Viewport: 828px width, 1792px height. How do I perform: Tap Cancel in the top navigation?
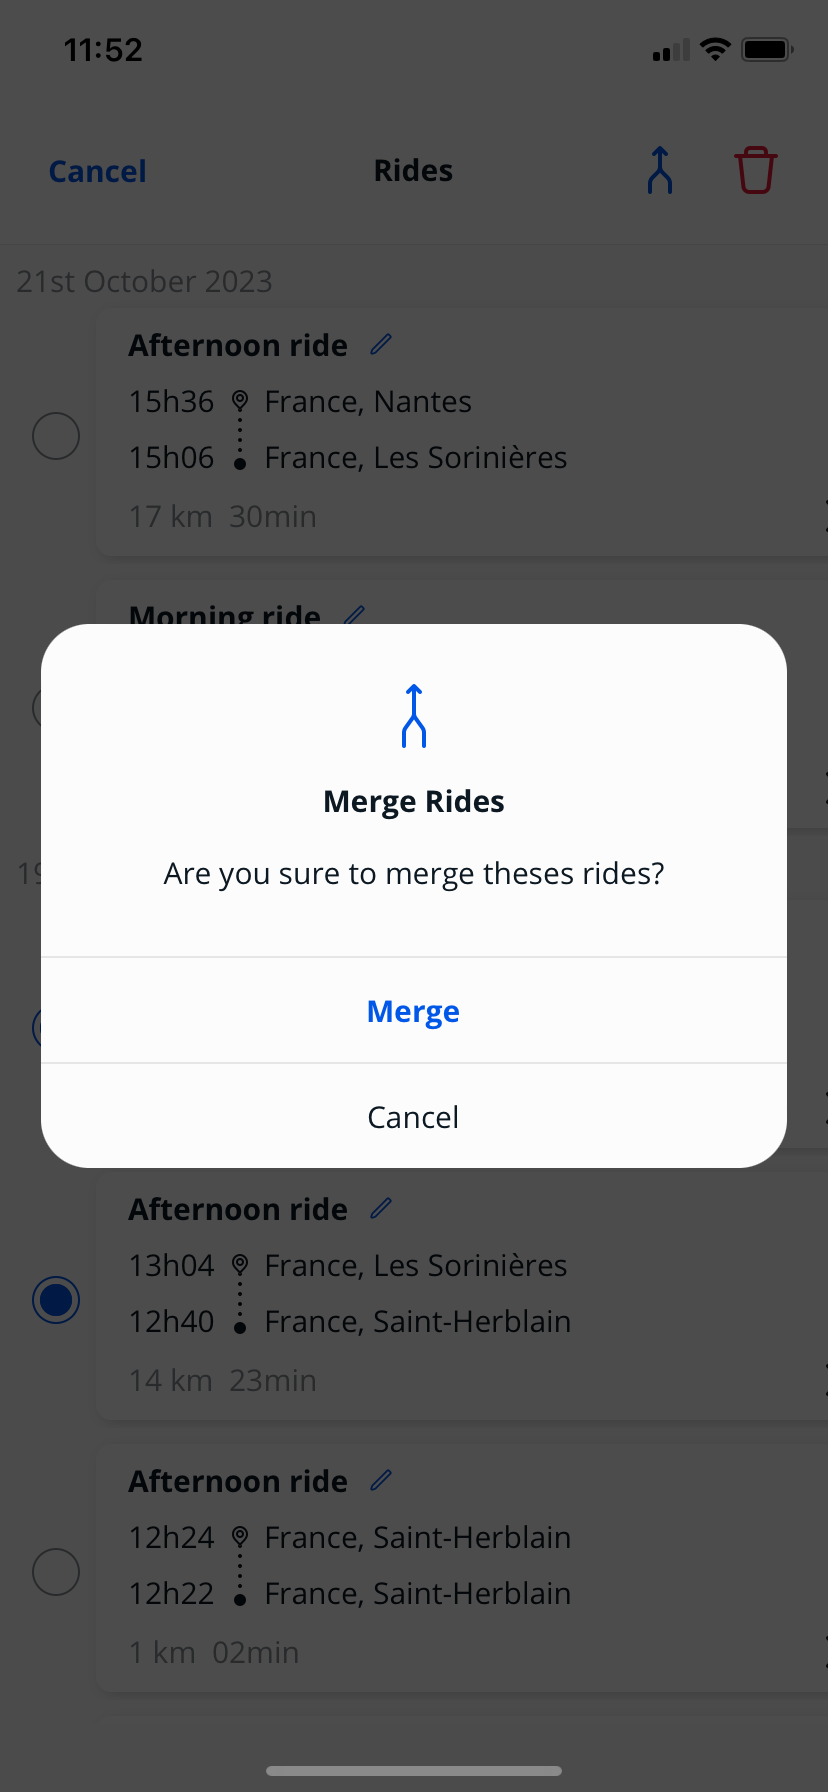click(98, 171)
